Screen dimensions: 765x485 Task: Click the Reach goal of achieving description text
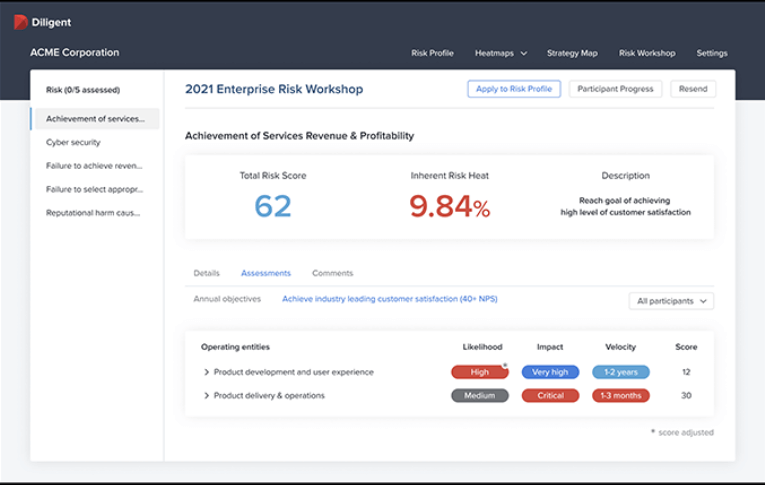[625, 206]
